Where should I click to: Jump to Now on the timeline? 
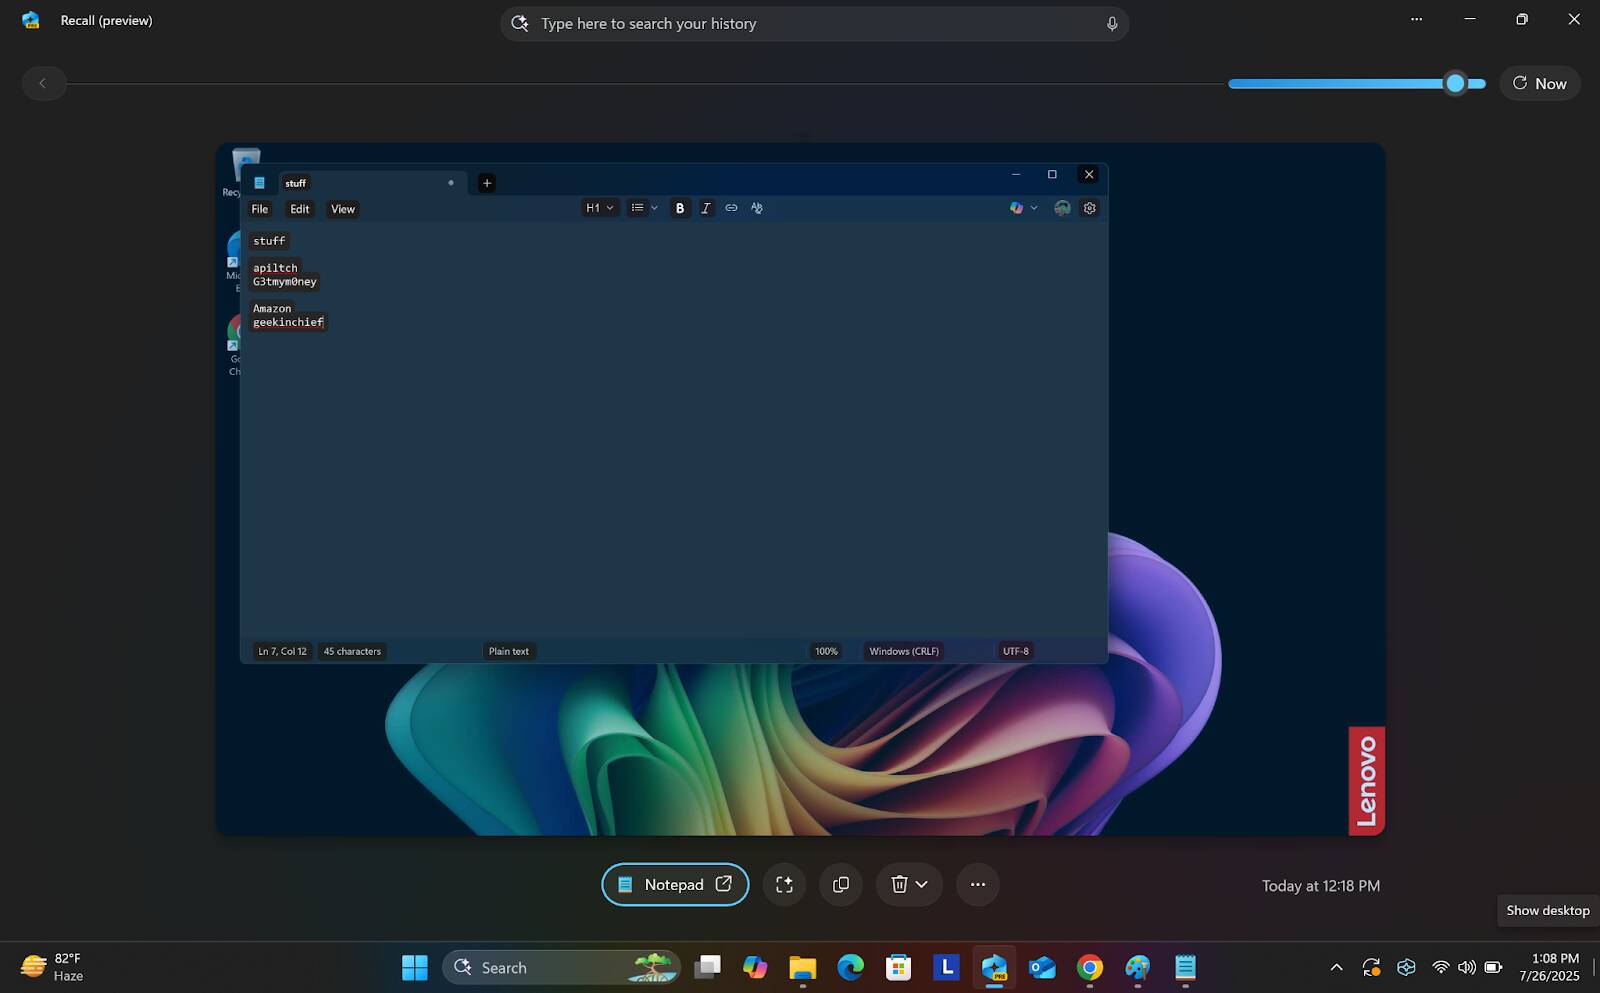(x=1539, y=83)
